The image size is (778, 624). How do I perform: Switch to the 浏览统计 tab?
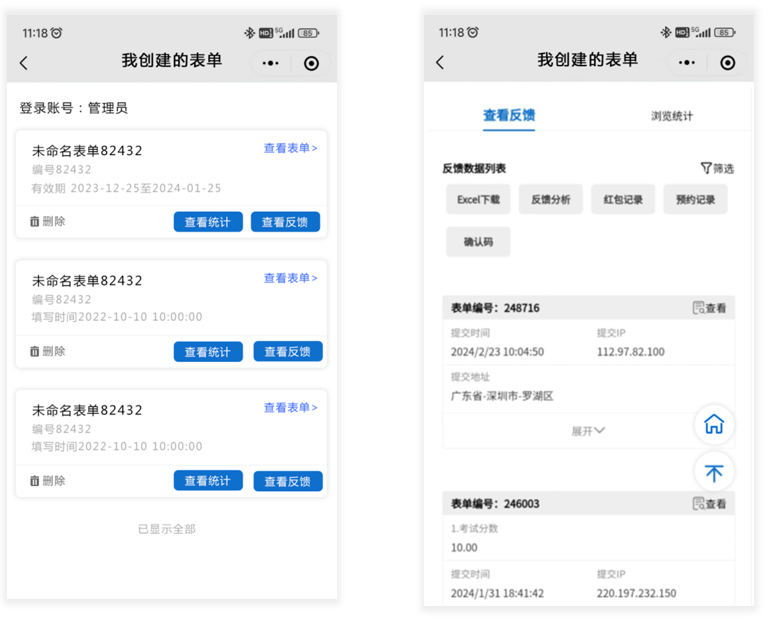coord(671,116)
